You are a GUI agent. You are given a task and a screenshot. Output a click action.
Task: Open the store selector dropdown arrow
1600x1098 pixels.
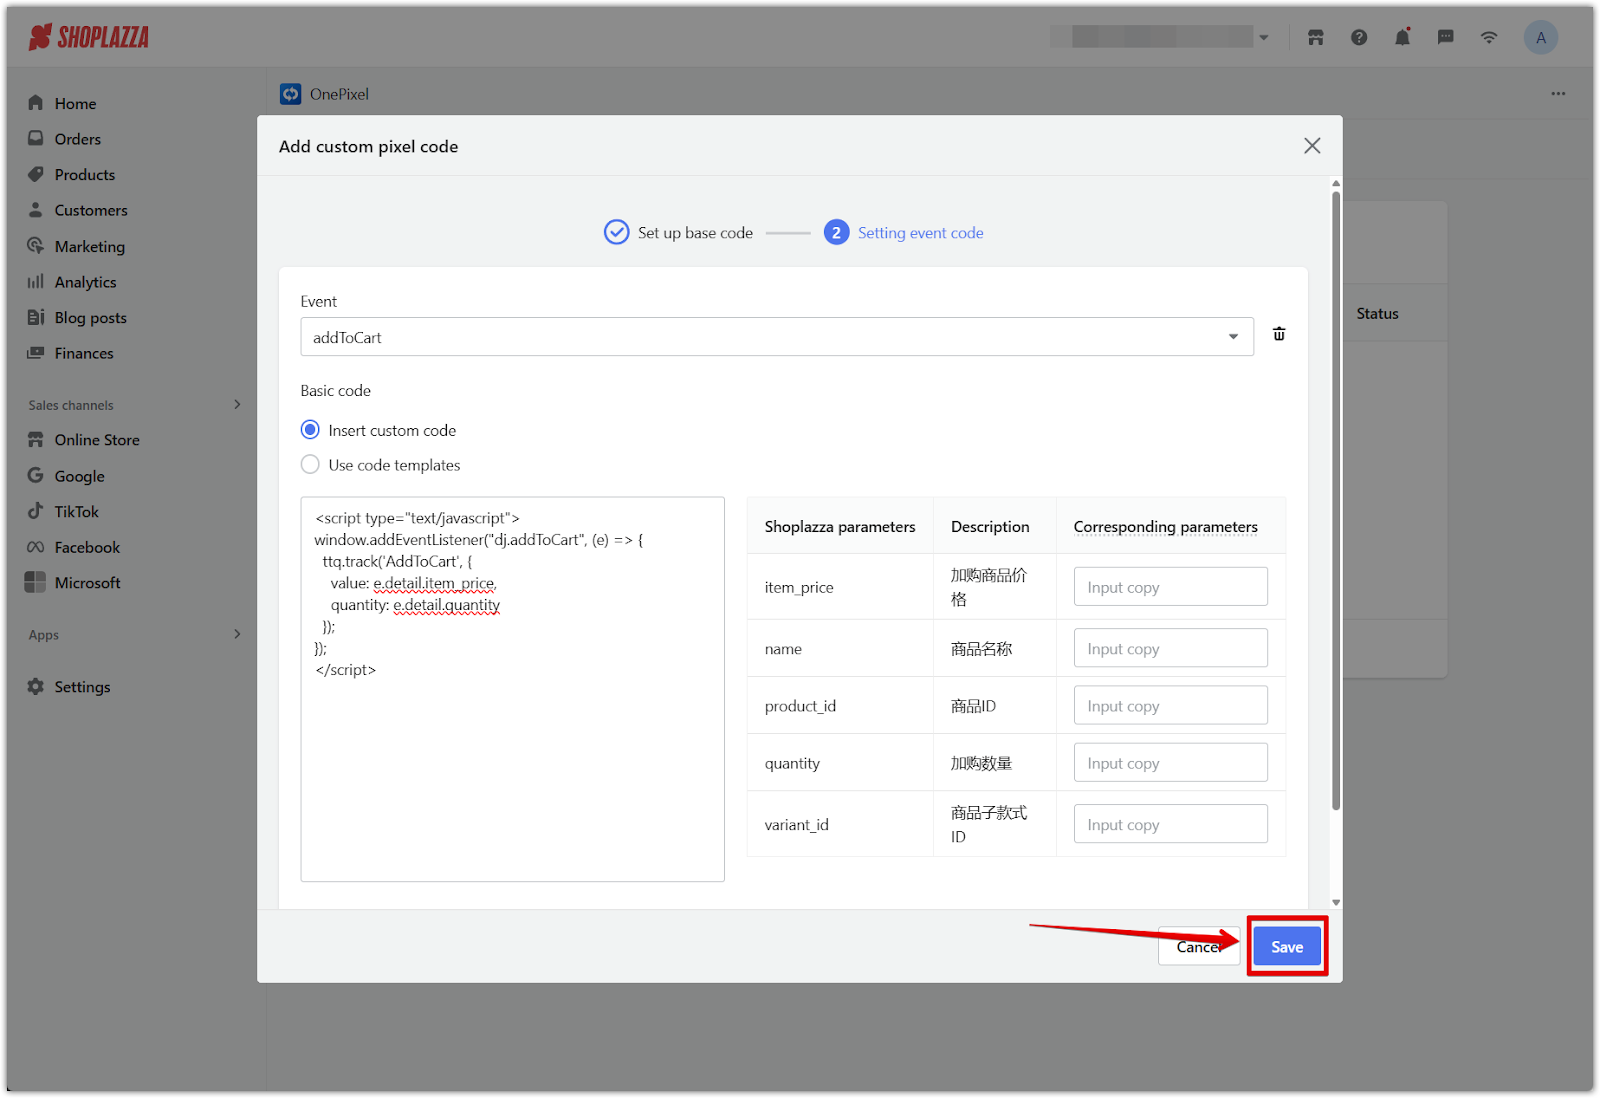point(1264,38)
